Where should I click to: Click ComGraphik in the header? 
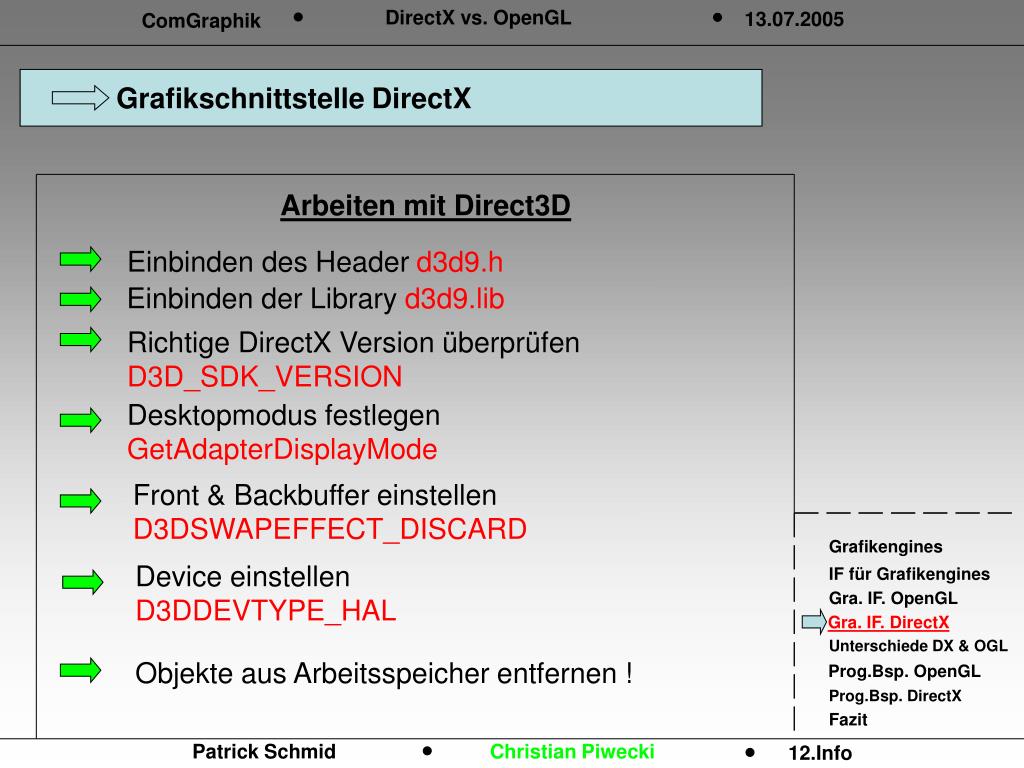coord(201,21)
